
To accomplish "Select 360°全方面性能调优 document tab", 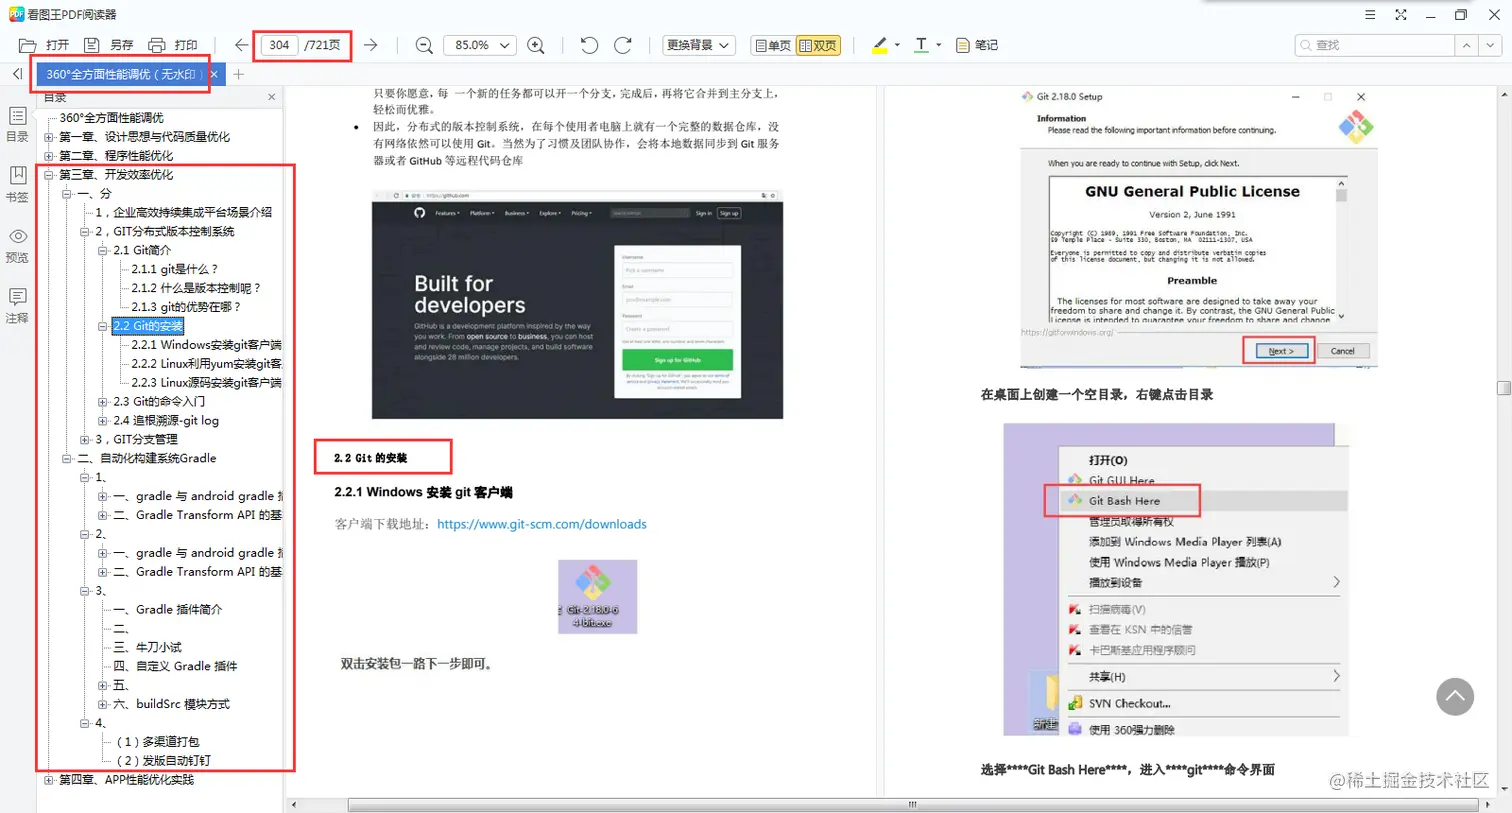I will (124, 74).
